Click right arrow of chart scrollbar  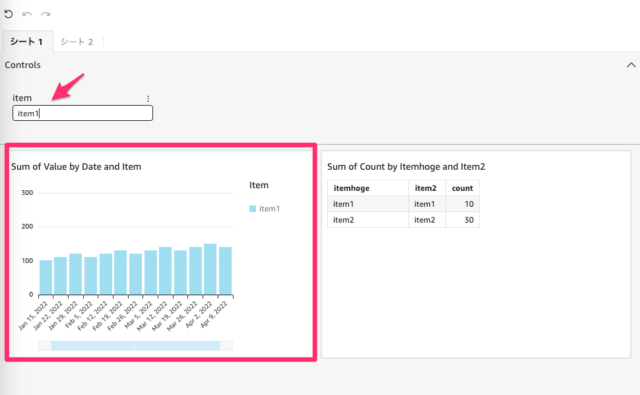tap(227, 346)
